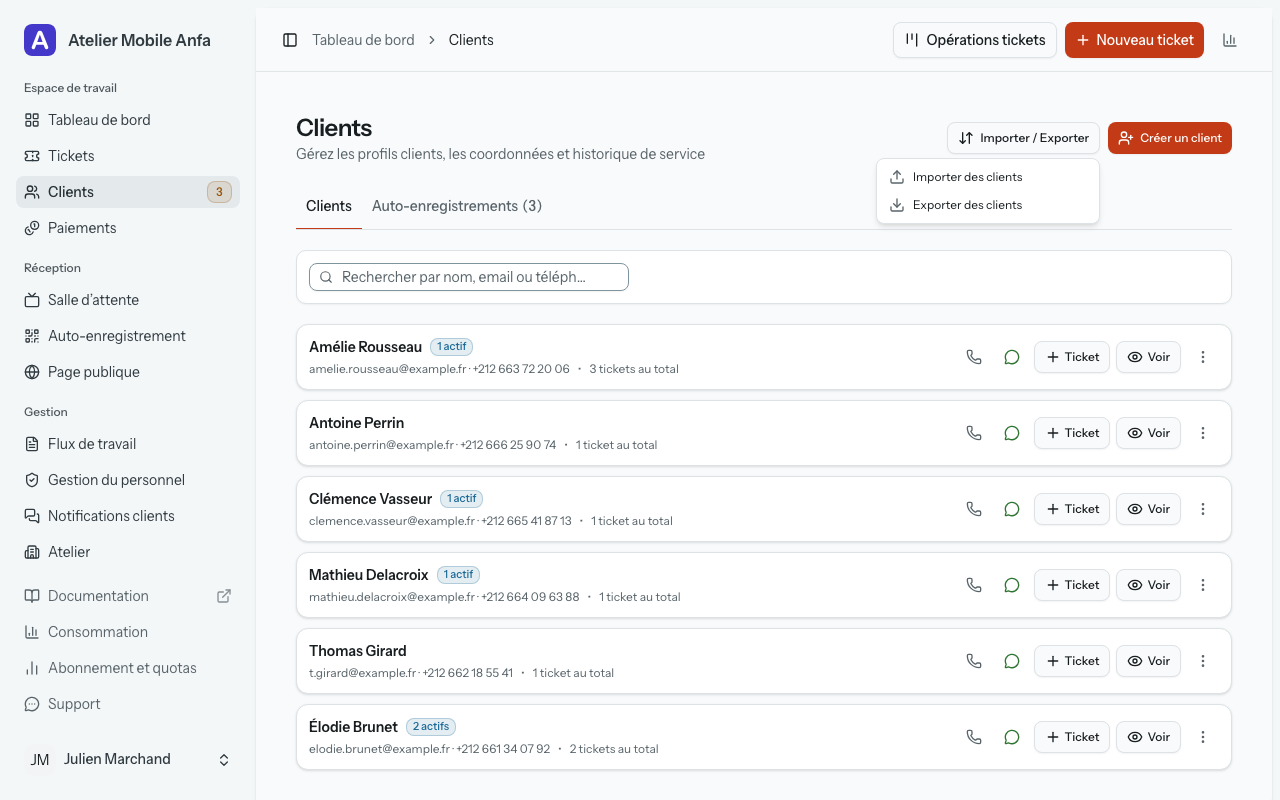Open more options for Thomas Girard
The image size is (1280, 800).
[1203, 661]
